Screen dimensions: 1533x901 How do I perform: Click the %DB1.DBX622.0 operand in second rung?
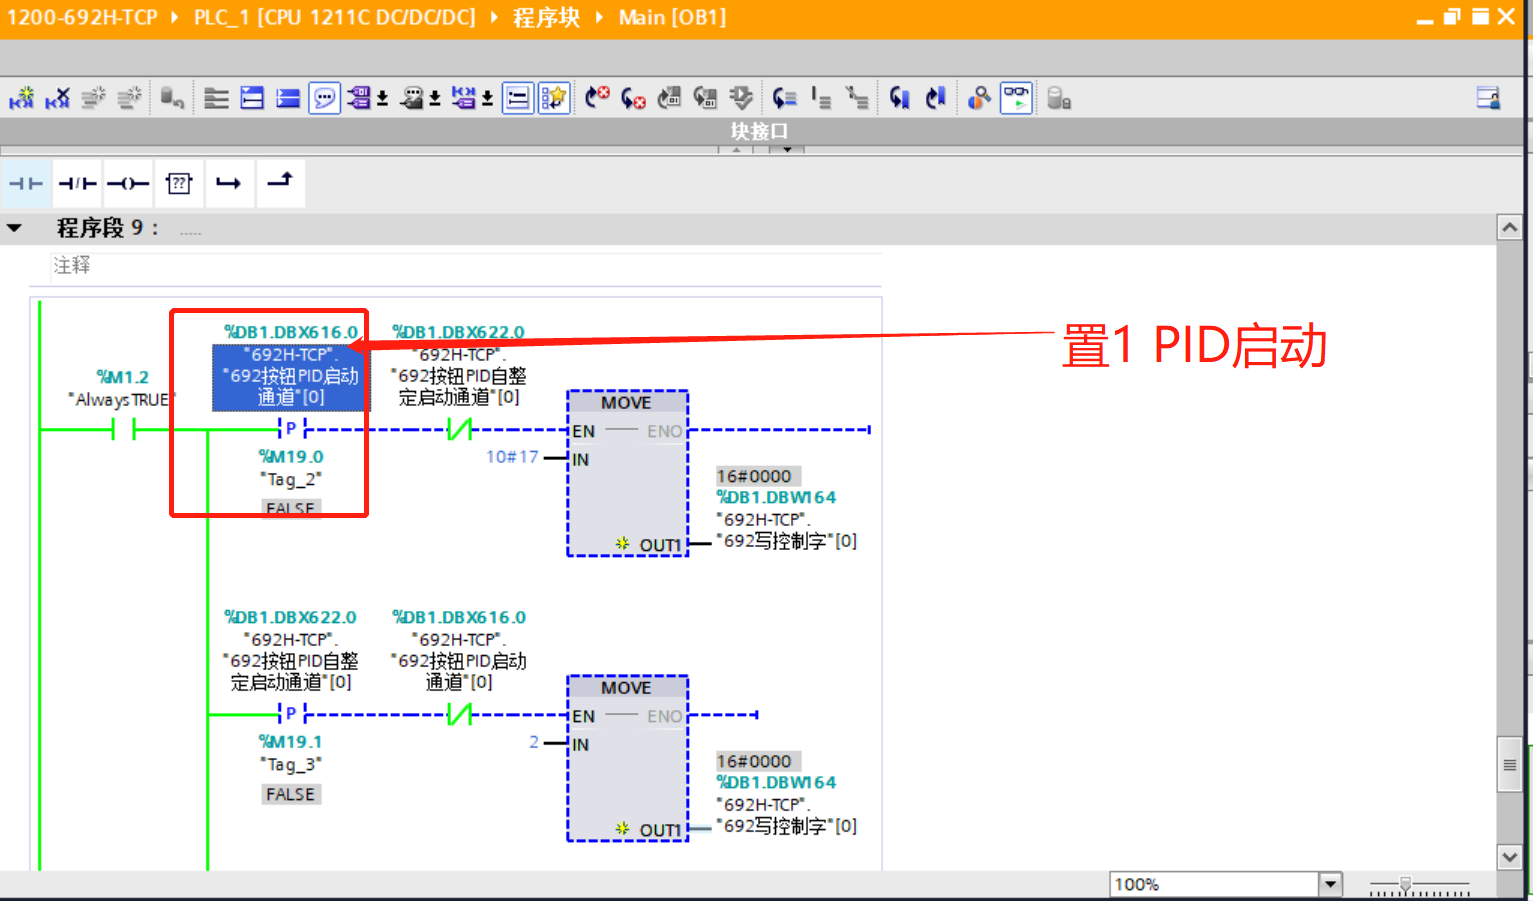tap(290, 617)
